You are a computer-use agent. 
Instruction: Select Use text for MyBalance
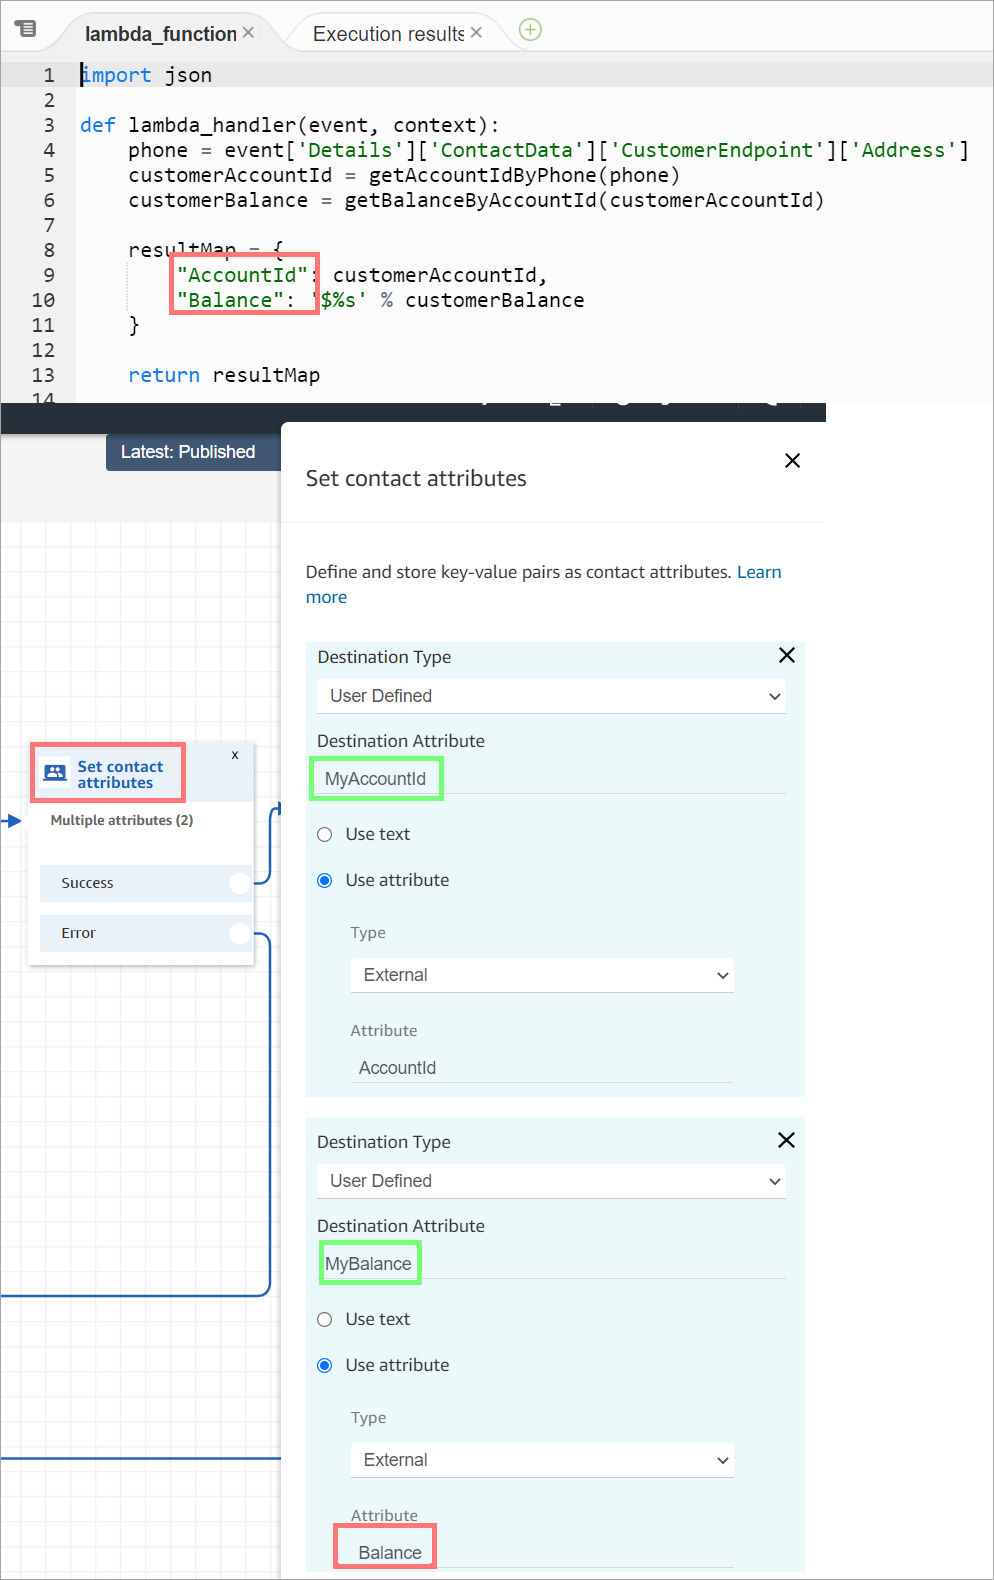325,1320
